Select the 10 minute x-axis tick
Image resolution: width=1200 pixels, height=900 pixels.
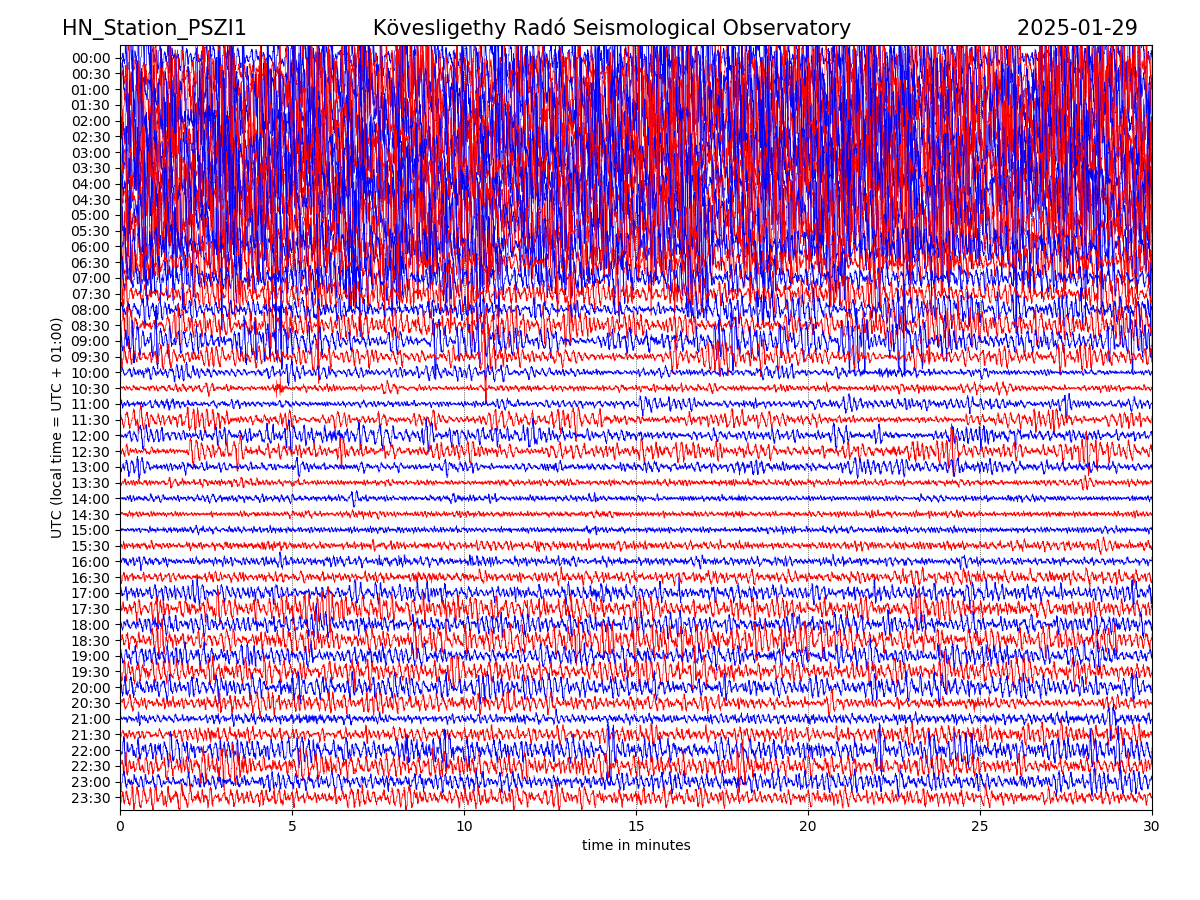(x=464, y=826)
